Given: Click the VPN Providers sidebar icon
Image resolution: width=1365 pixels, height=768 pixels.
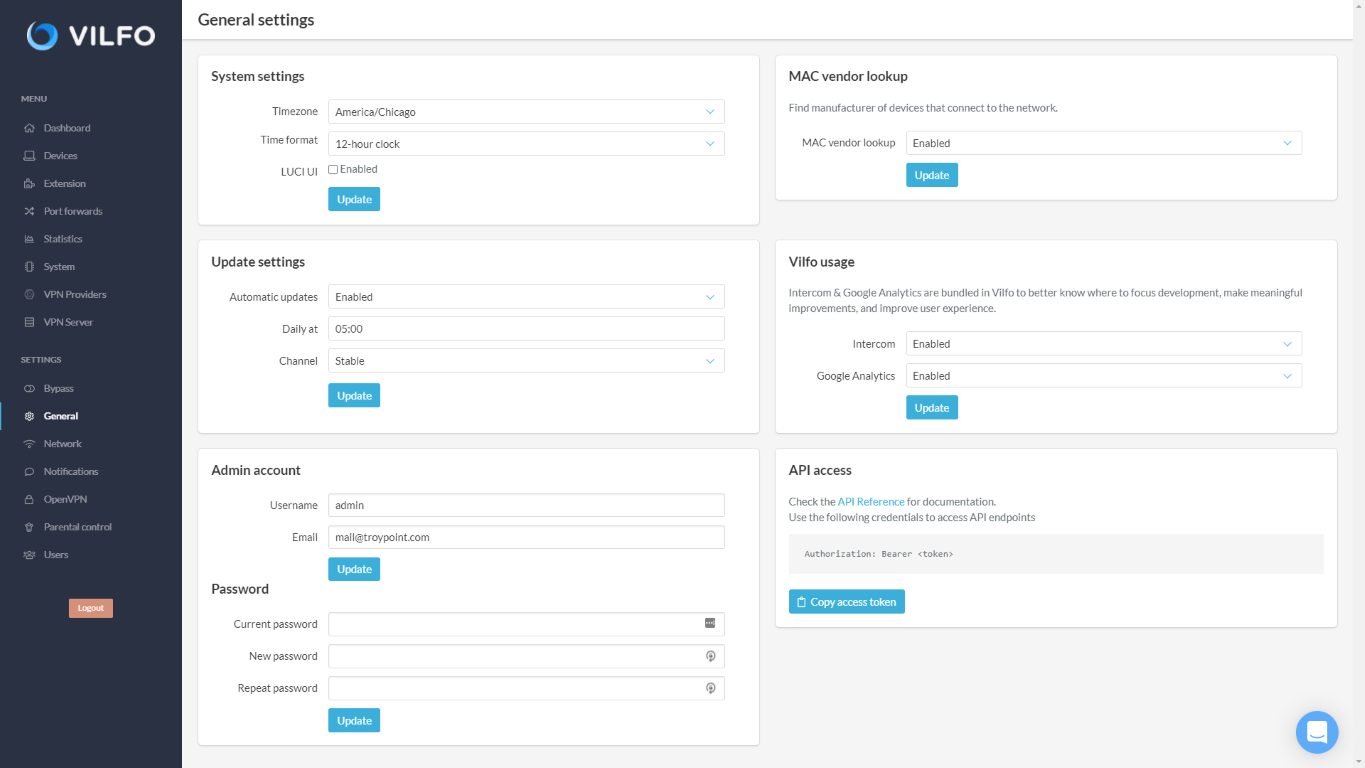Looking at the screenshot, I should point(29,295).
